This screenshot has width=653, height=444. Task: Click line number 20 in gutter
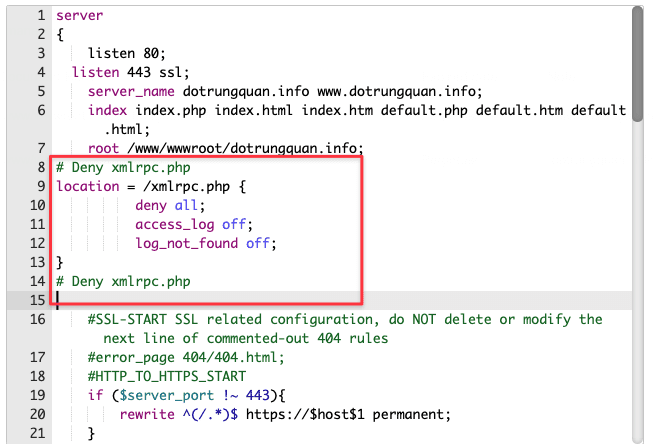click(x=37, y=414)
